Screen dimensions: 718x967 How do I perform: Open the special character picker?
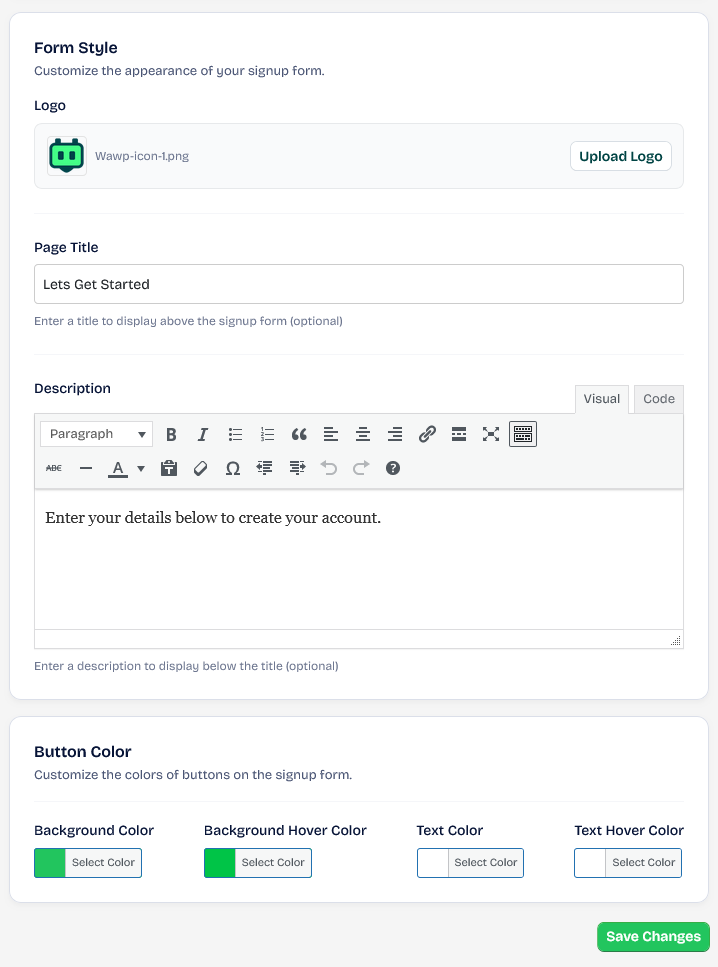click(x=233, y=468)
